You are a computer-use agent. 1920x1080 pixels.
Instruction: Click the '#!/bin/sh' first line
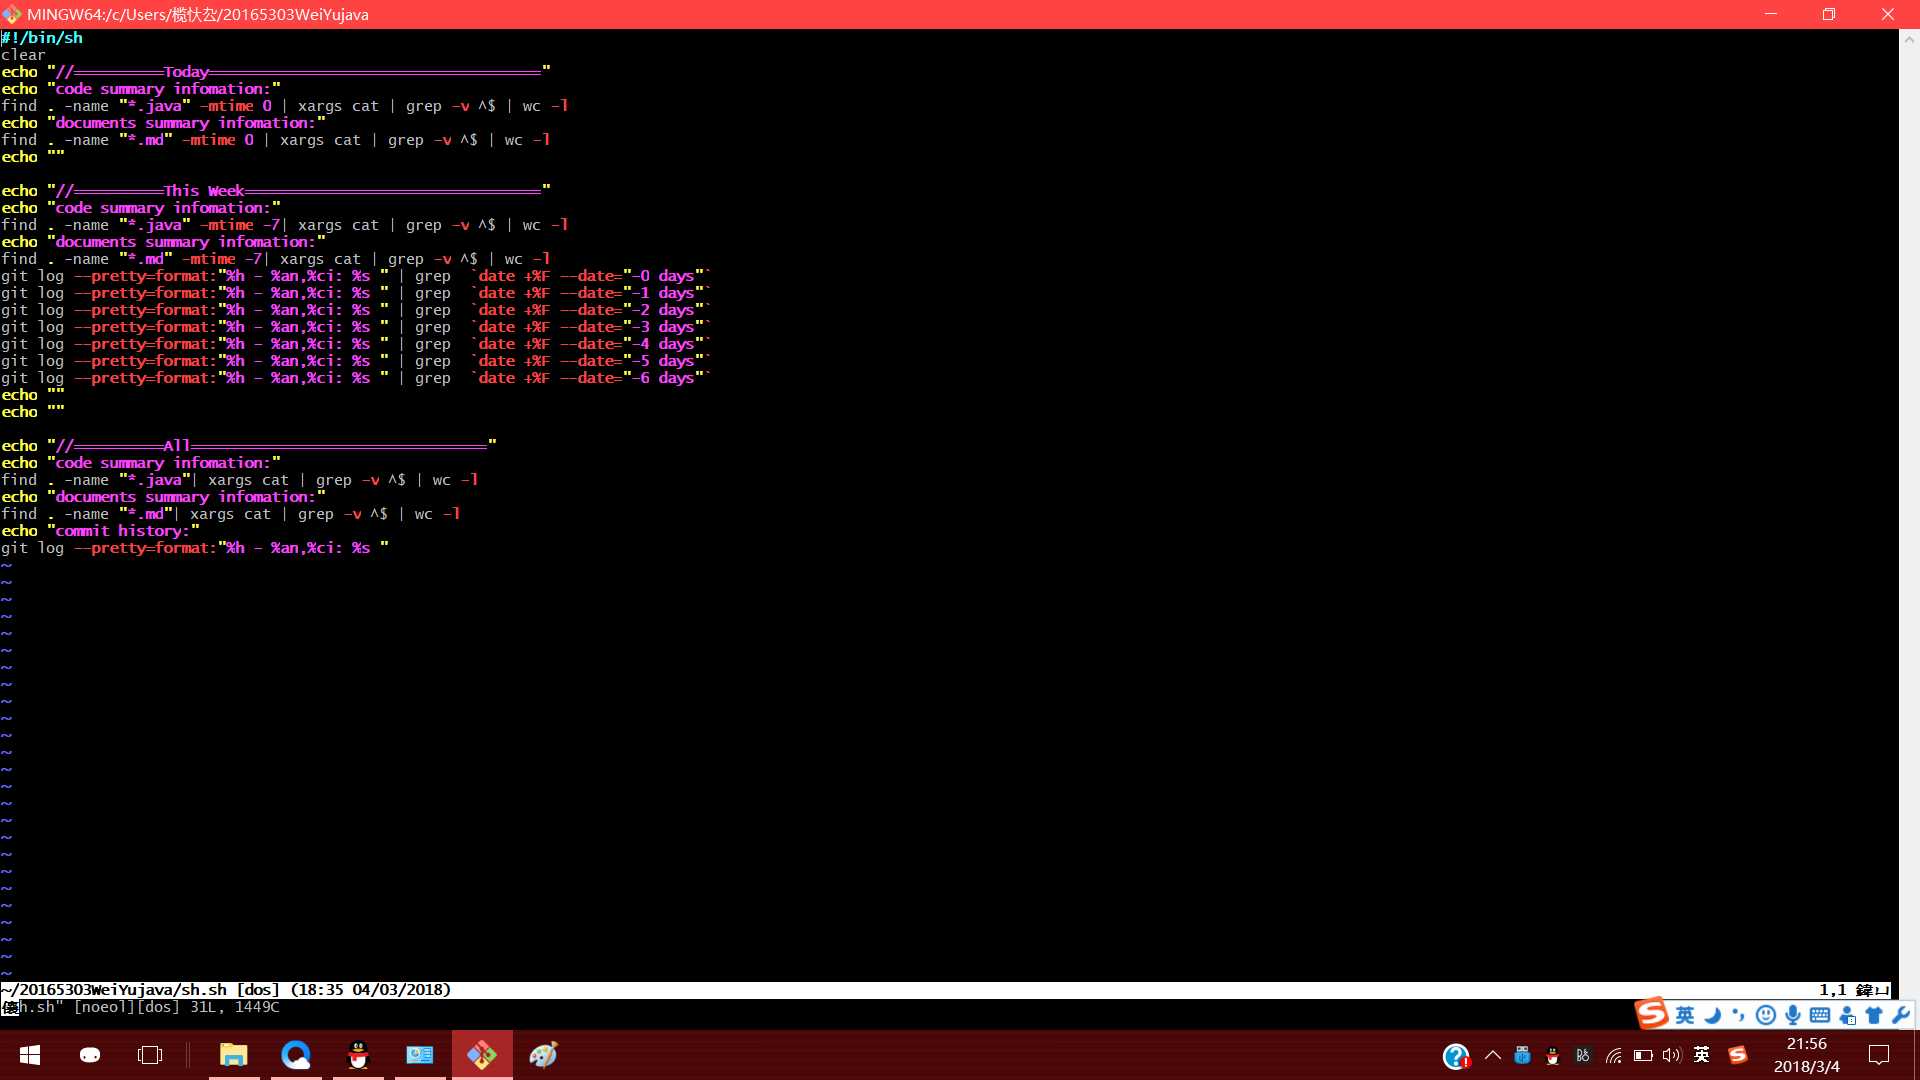(x=42, y=38)
